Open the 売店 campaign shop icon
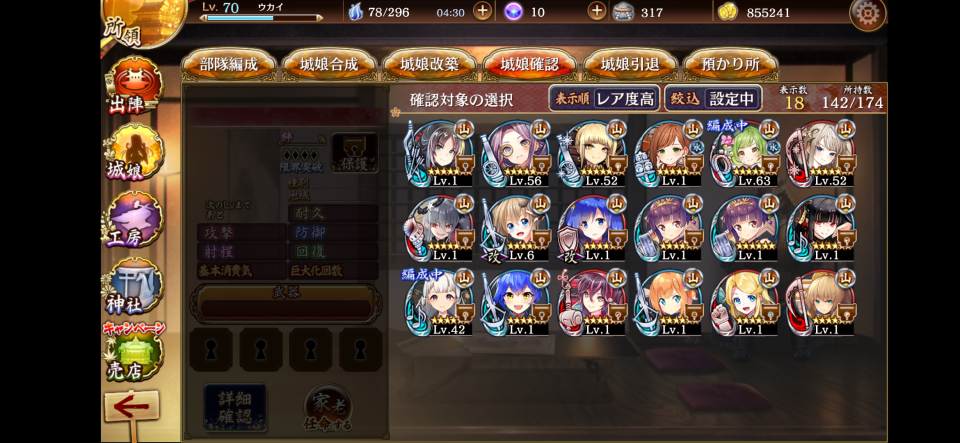 point(134,352)
